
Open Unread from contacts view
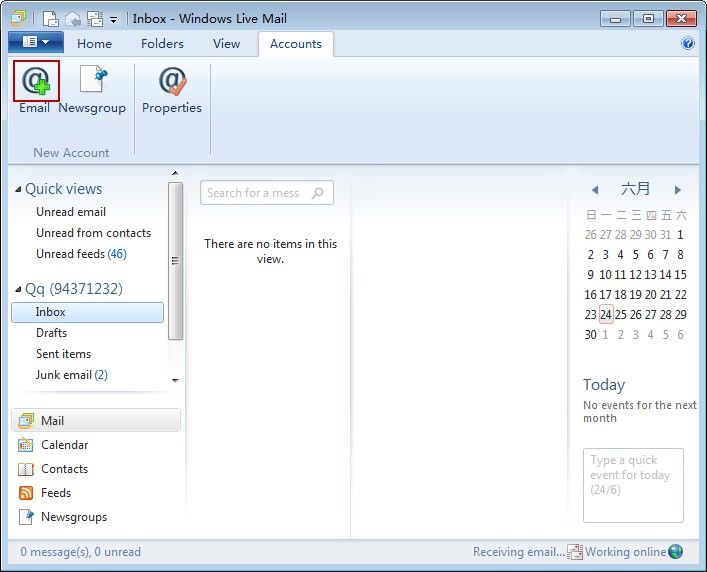click(x=93, y=233)
